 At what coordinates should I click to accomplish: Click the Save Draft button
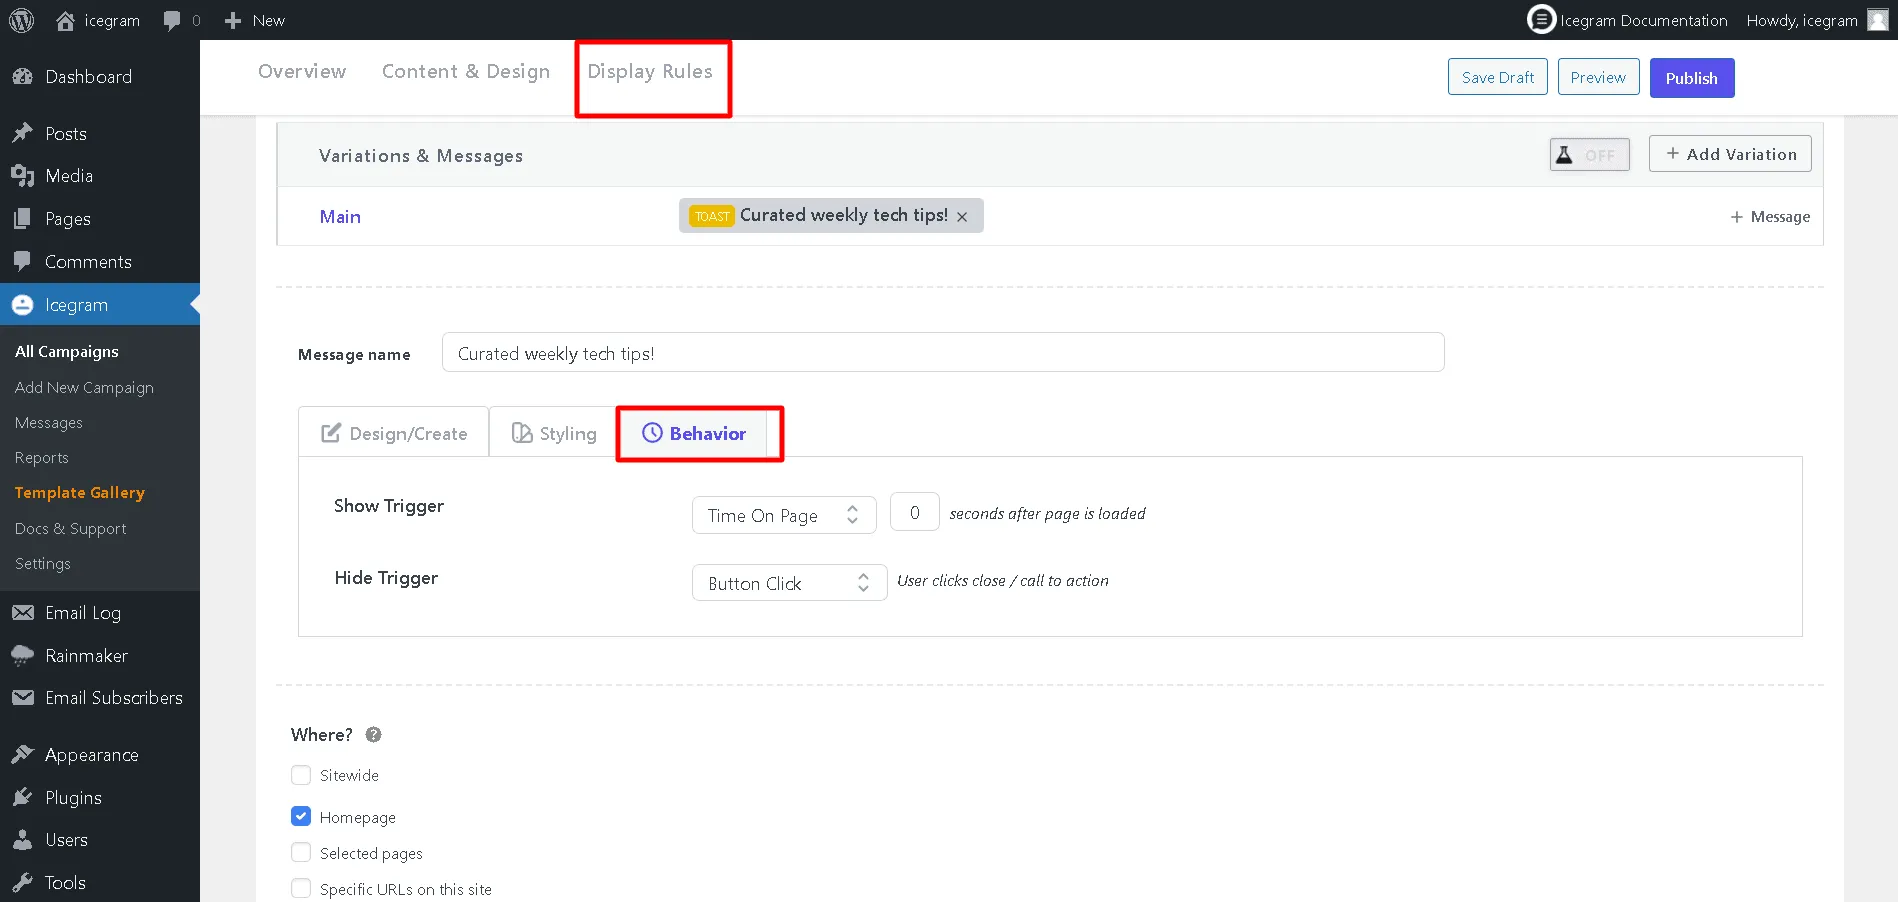[x=1498, y=77]
